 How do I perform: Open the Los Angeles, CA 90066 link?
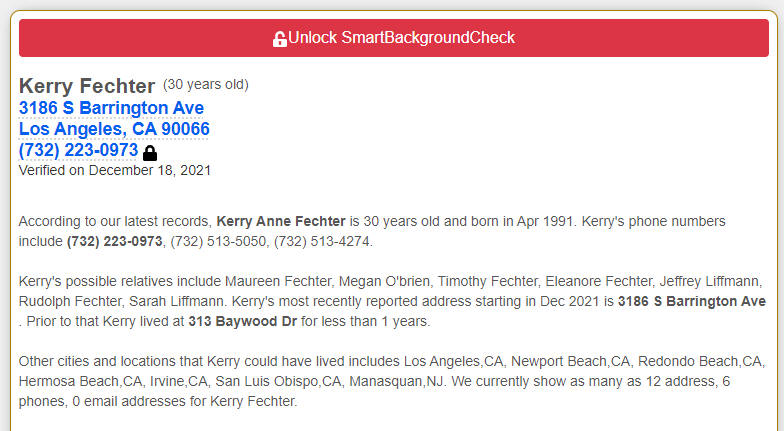click(x=114, y=129)
